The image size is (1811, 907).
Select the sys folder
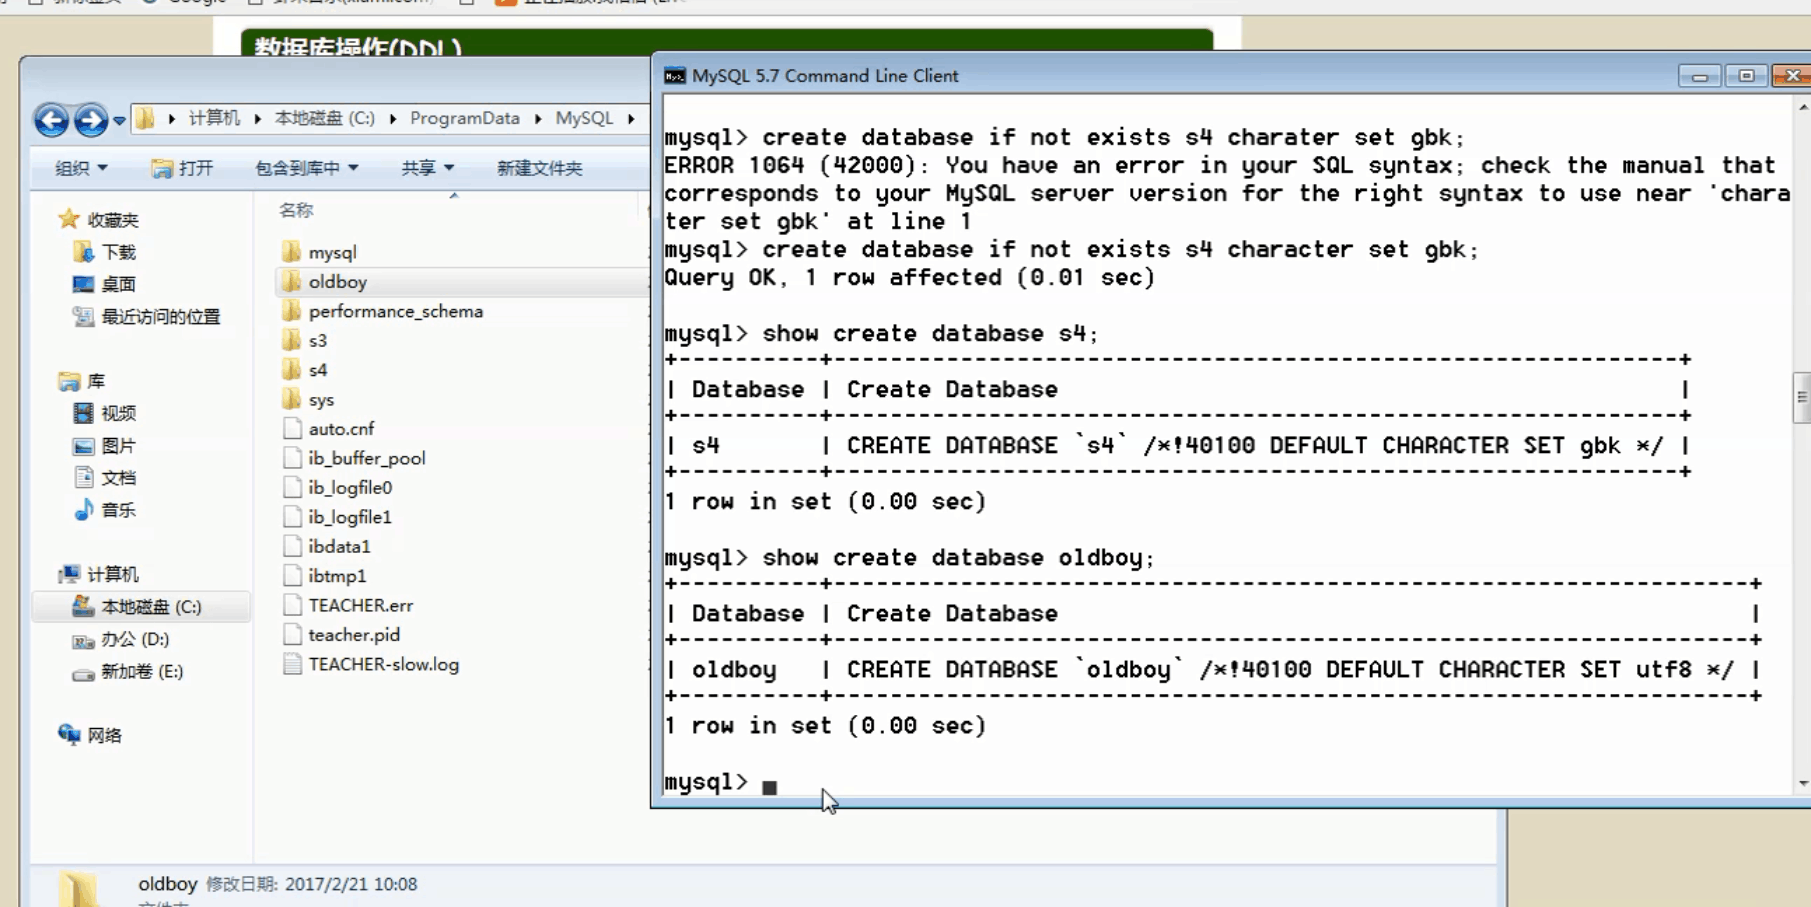click(321, 399)
